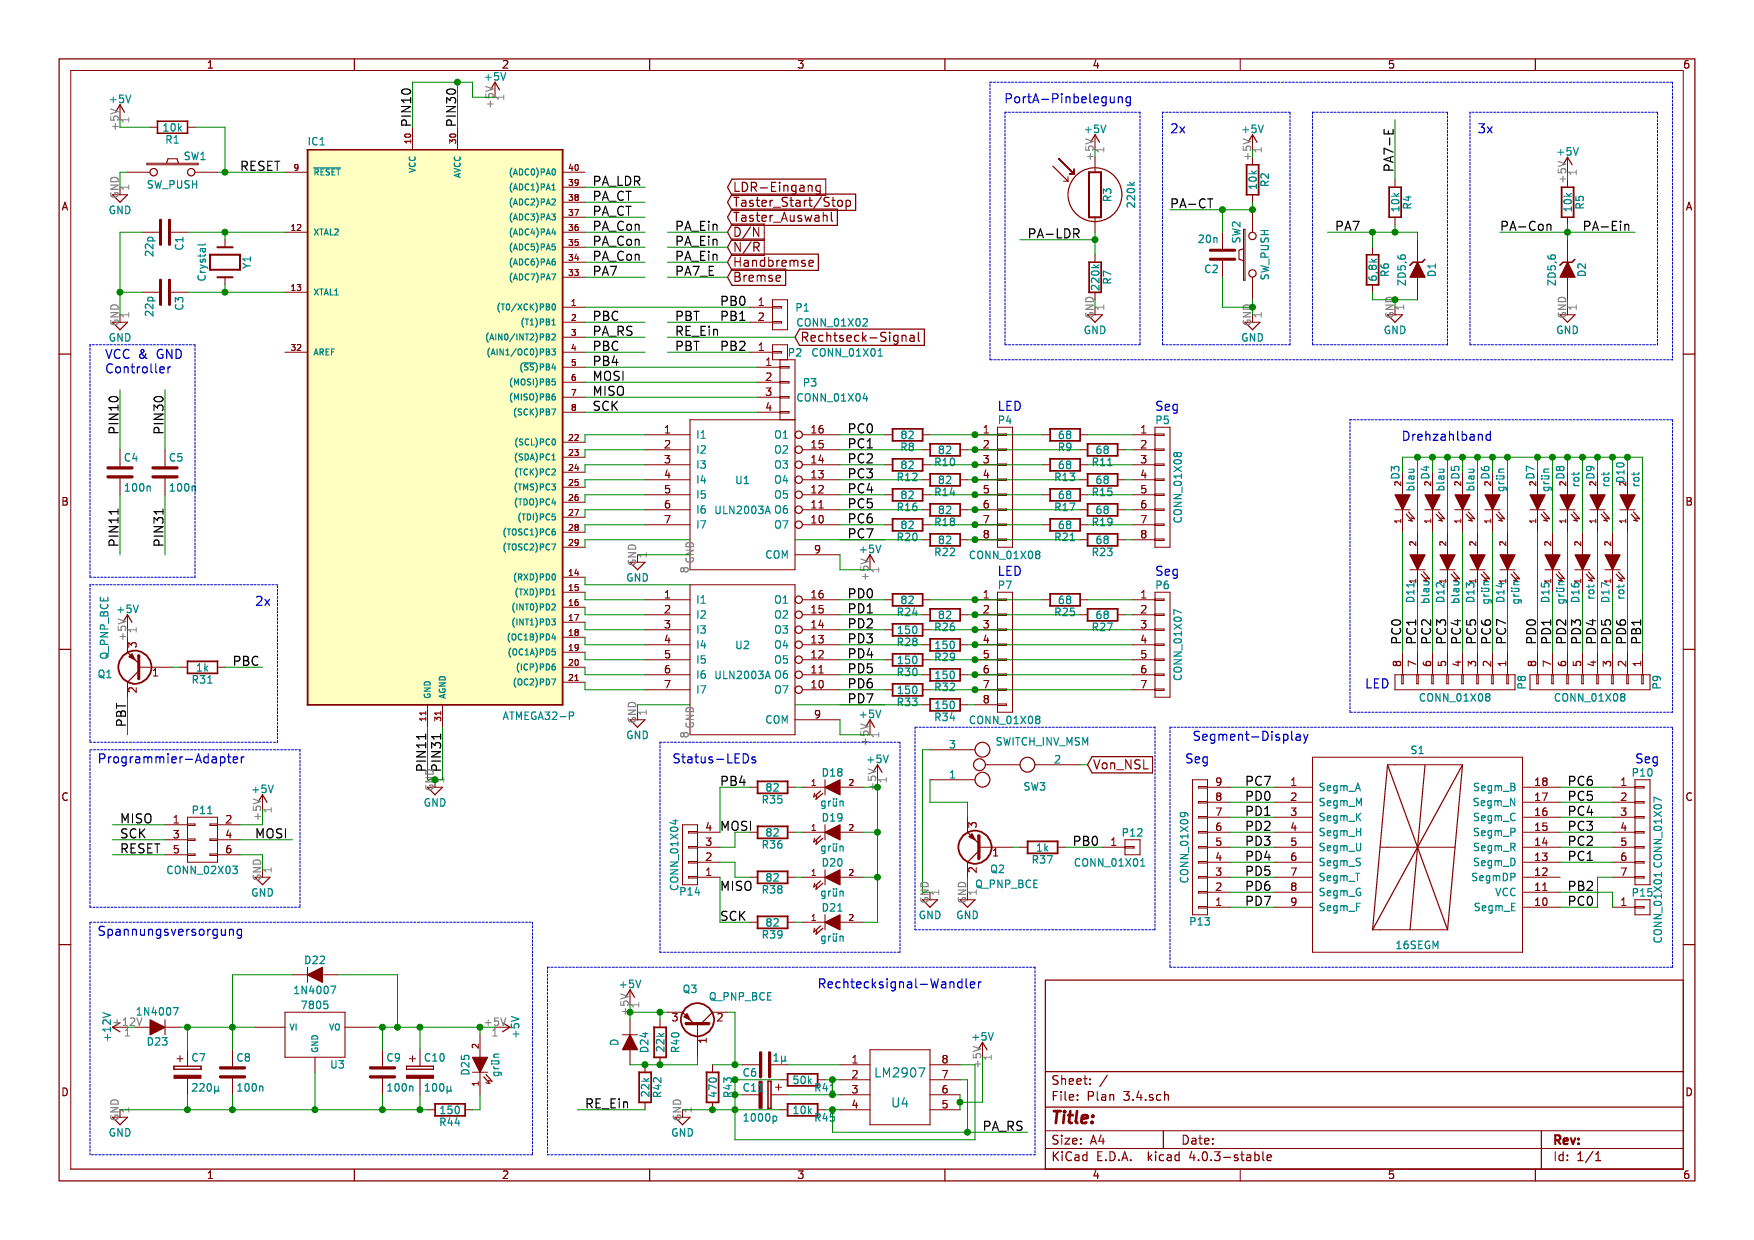Click 'File: Plan 3.4.sch' in title block
The height and width of the screenshot is (1240, 1754).
click(x=1110, y=1096)
